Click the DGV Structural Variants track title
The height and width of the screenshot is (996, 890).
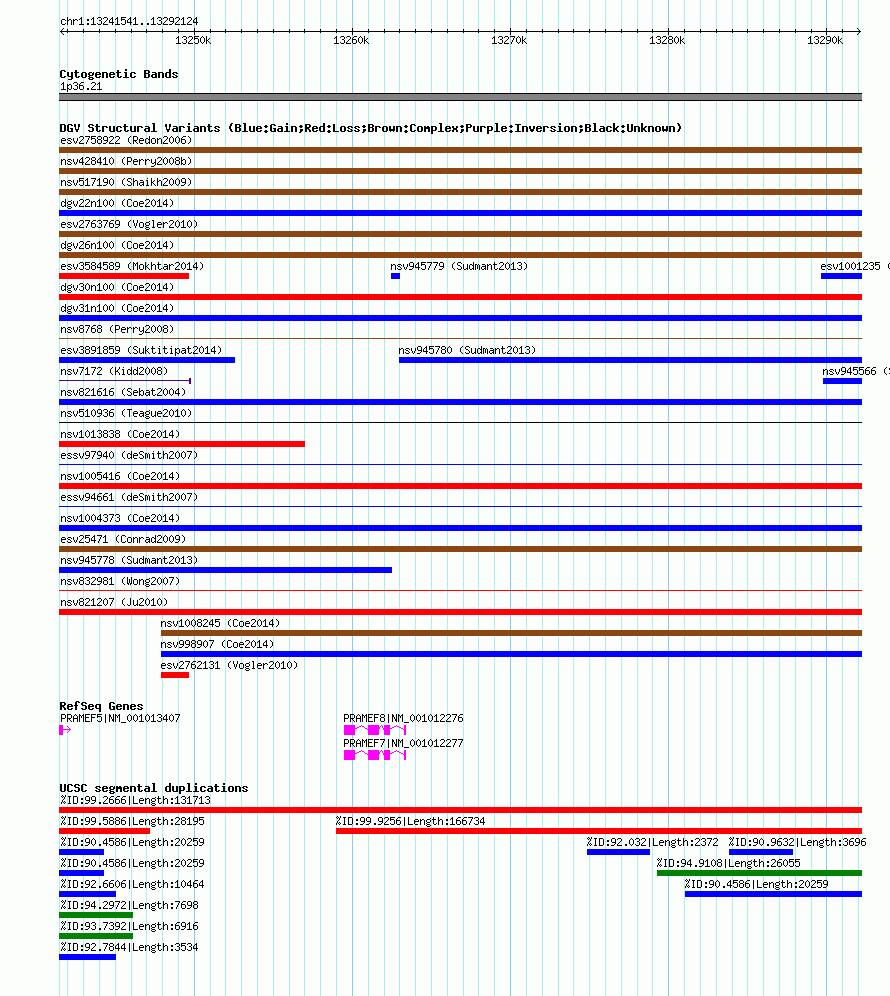pos(370,128)
